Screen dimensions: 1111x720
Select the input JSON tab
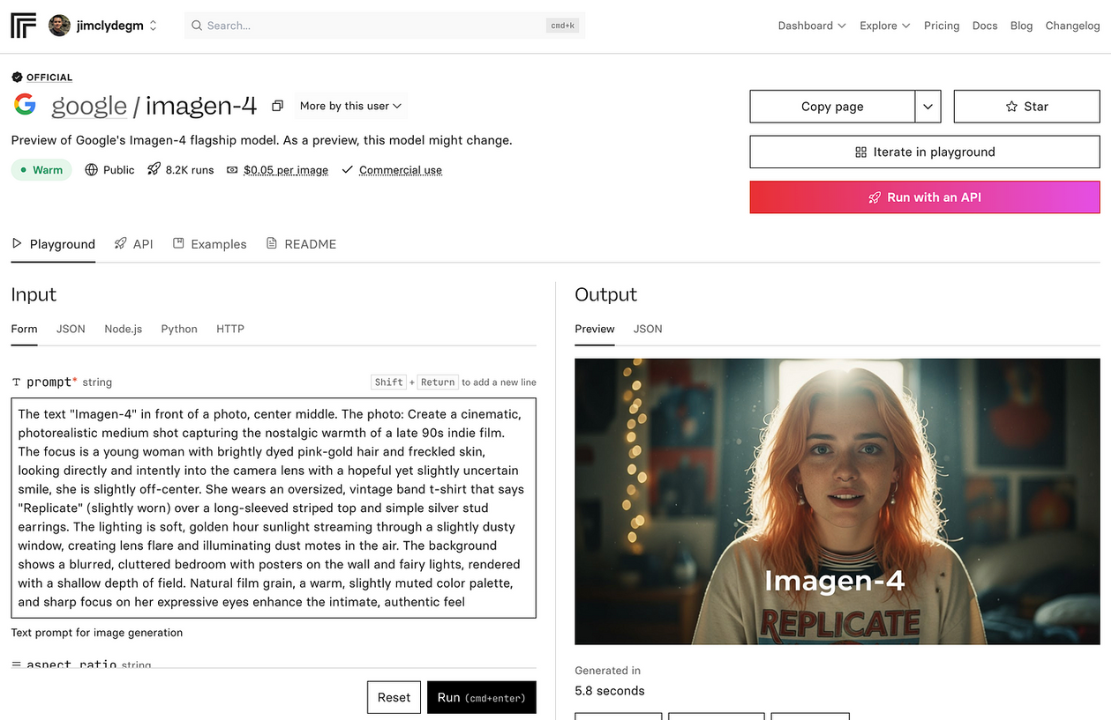click(x=71, y=329)
